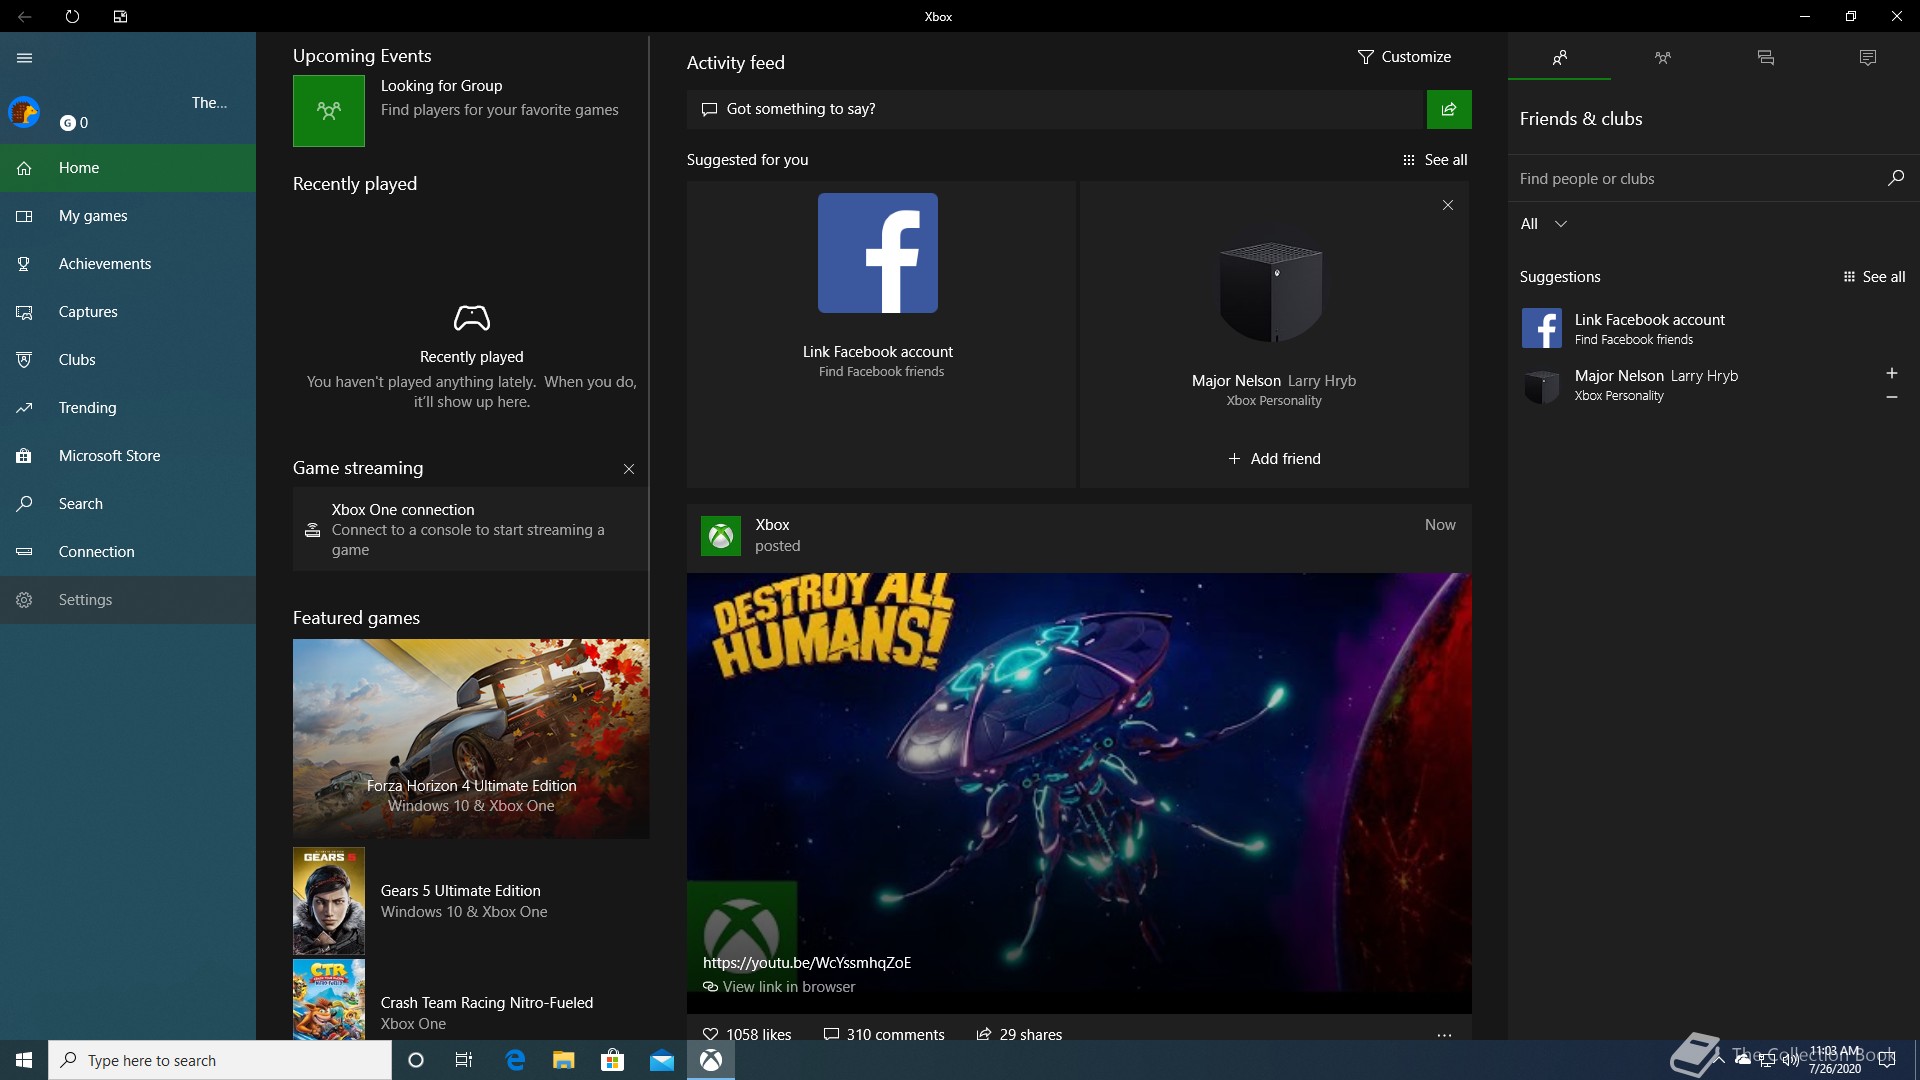Click the Find people or clubs field
Screen dimensions: 1920x1080
click(x=1695, y=179)
